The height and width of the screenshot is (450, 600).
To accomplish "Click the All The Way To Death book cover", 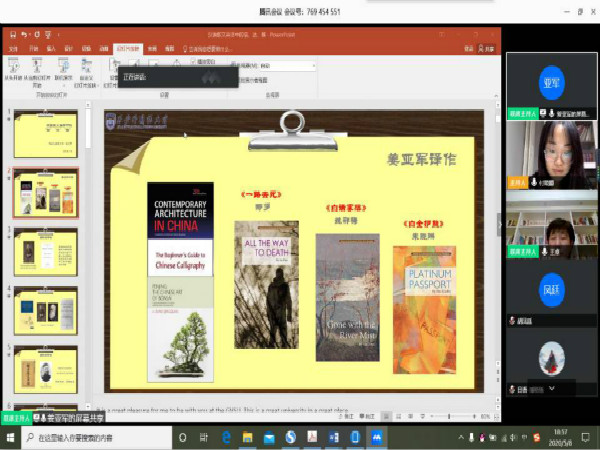I will 266,285.
